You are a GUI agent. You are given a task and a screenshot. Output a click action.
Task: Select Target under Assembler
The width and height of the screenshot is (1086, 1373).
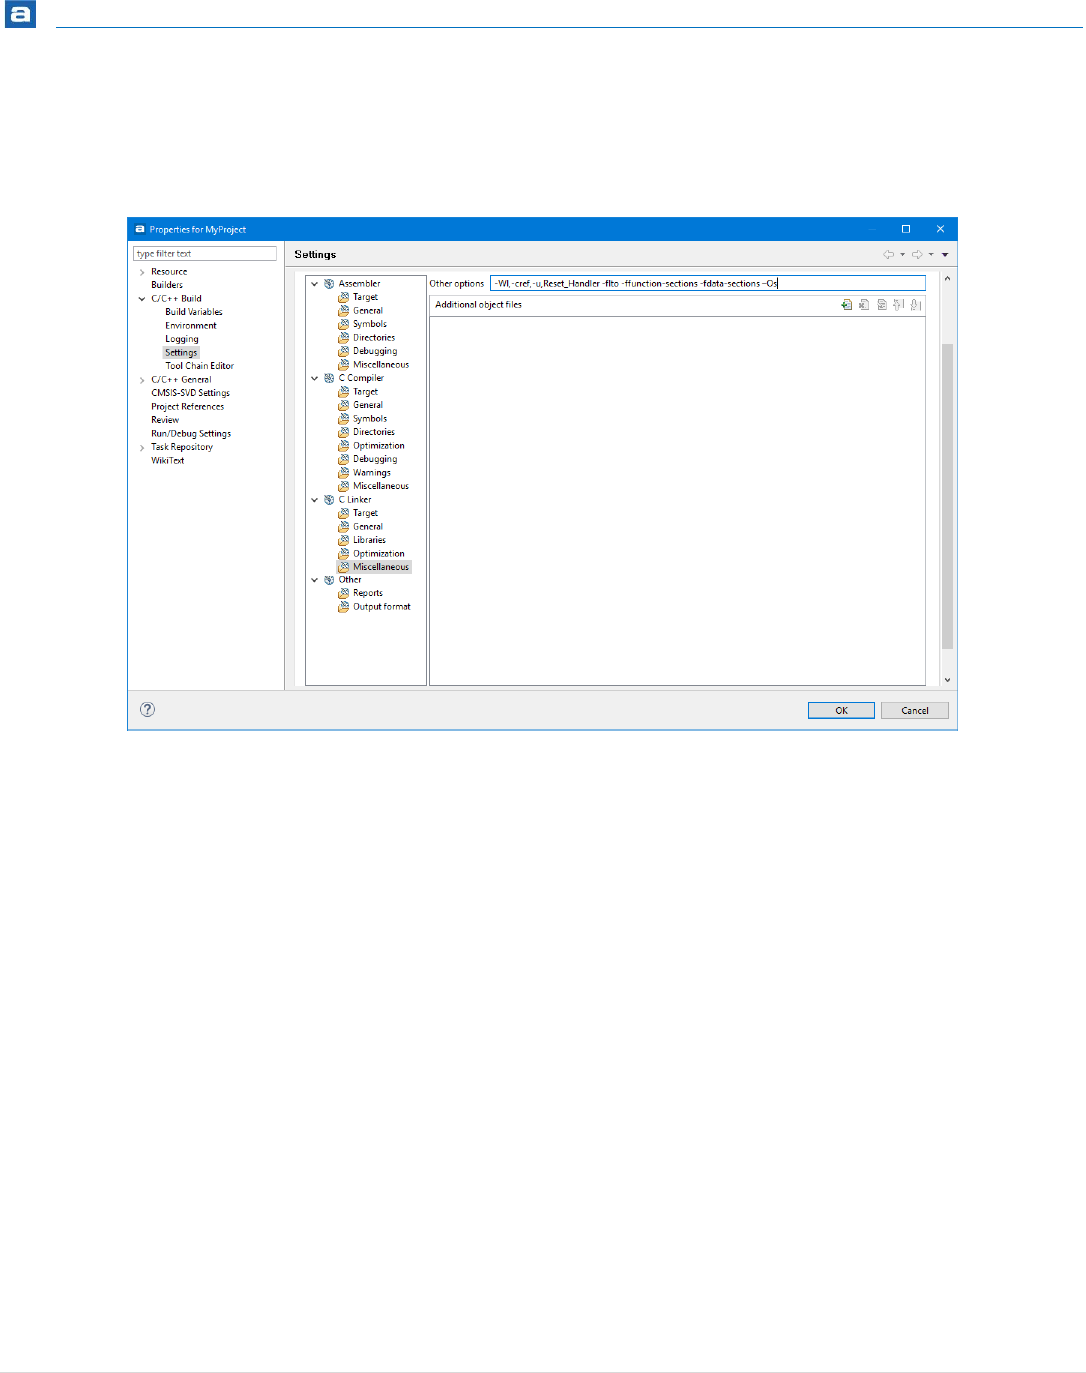pyautogui.click(x=365, y=297)
